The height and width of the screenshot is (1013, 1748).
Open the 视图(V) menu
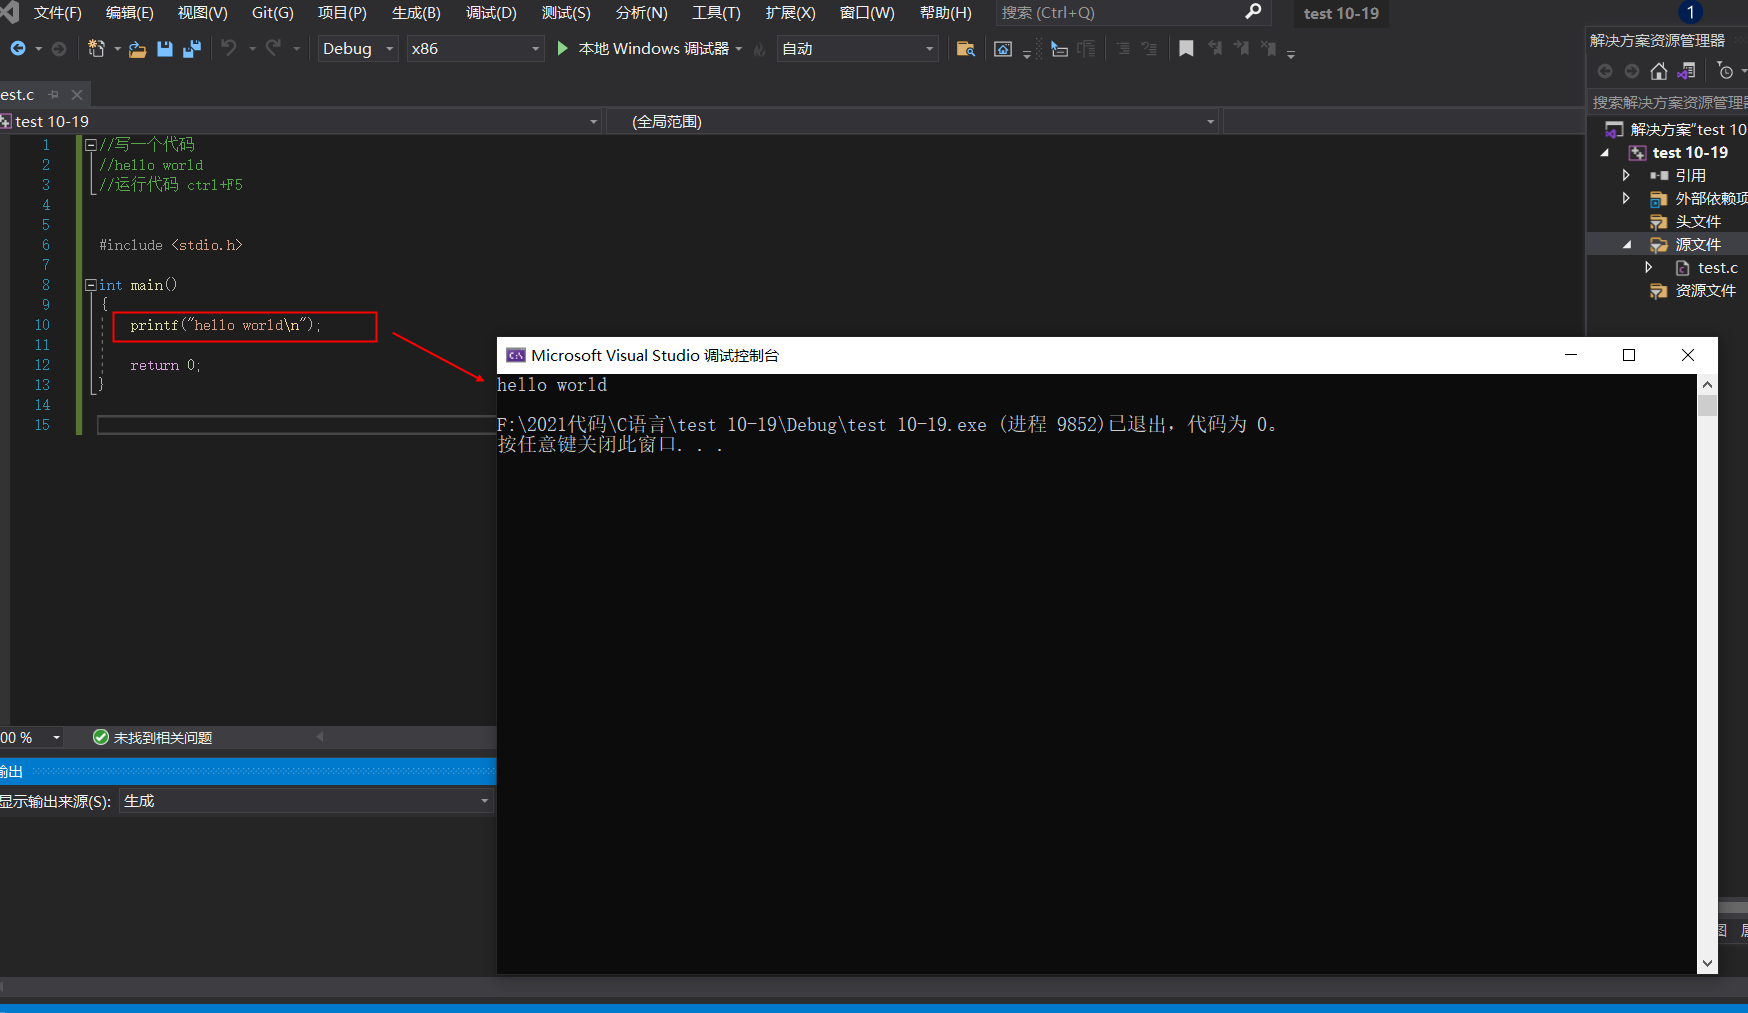click(203, 13)
